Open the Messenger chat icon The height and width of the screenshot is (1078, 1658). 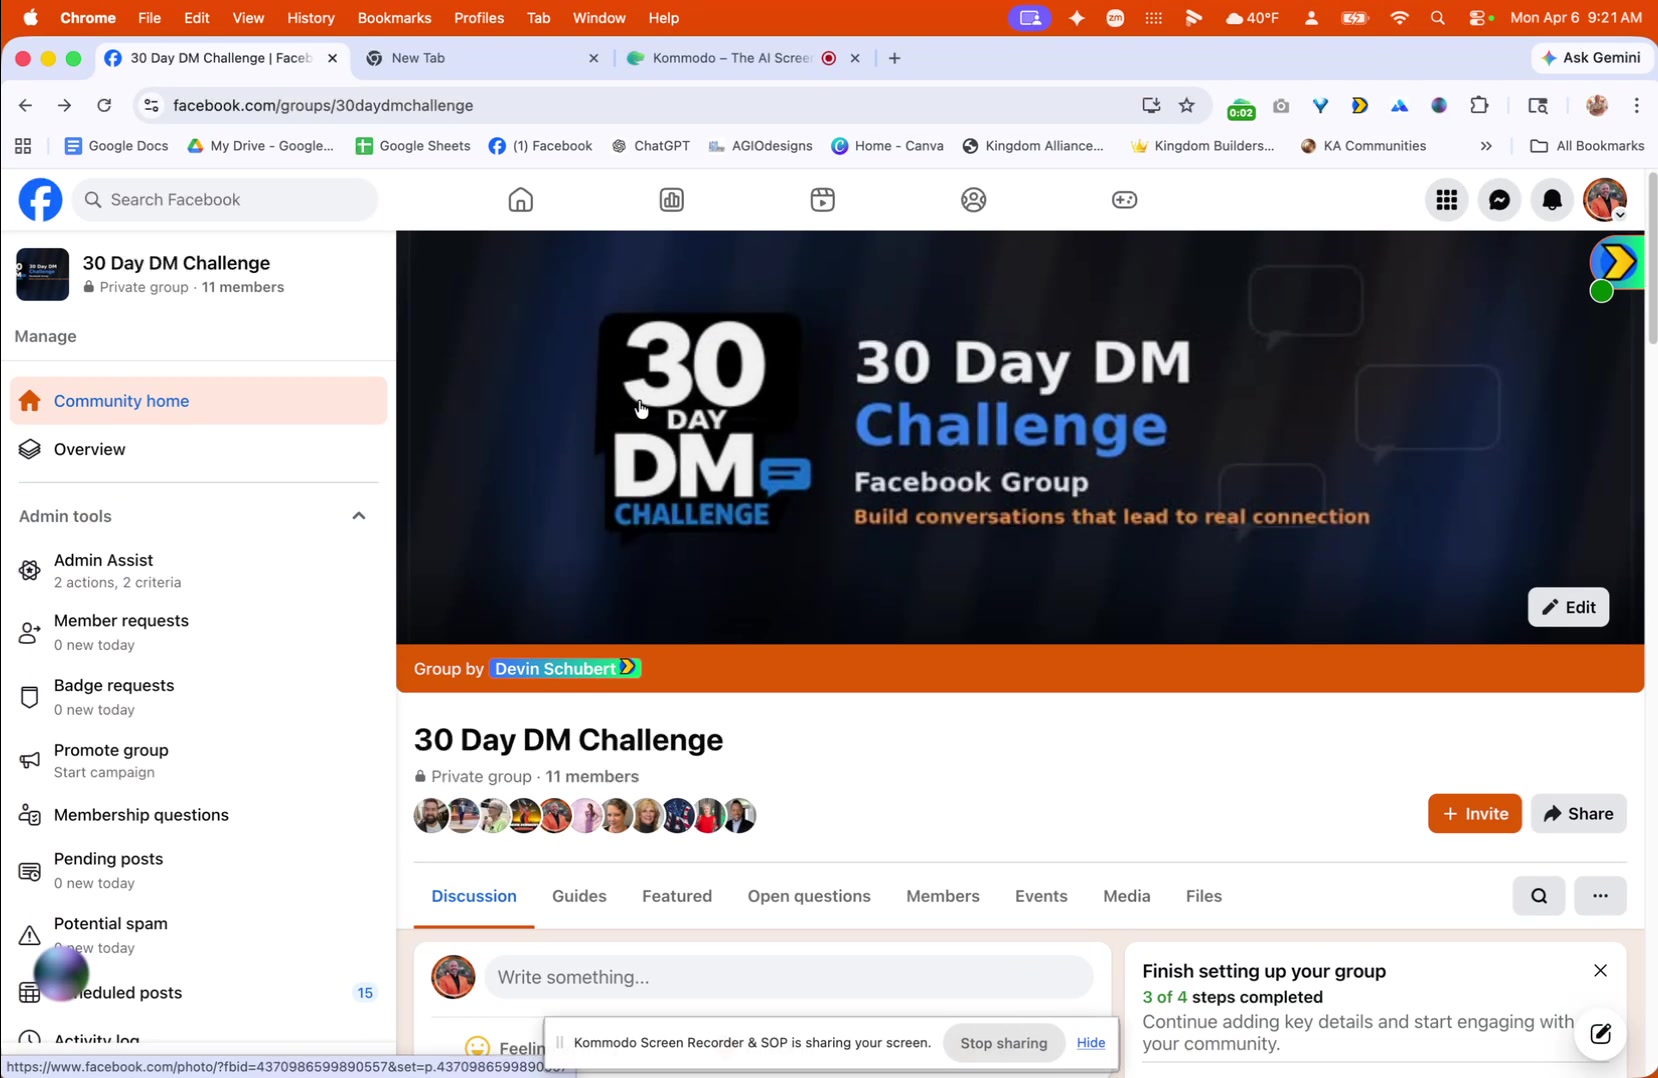coord(1500,200)
